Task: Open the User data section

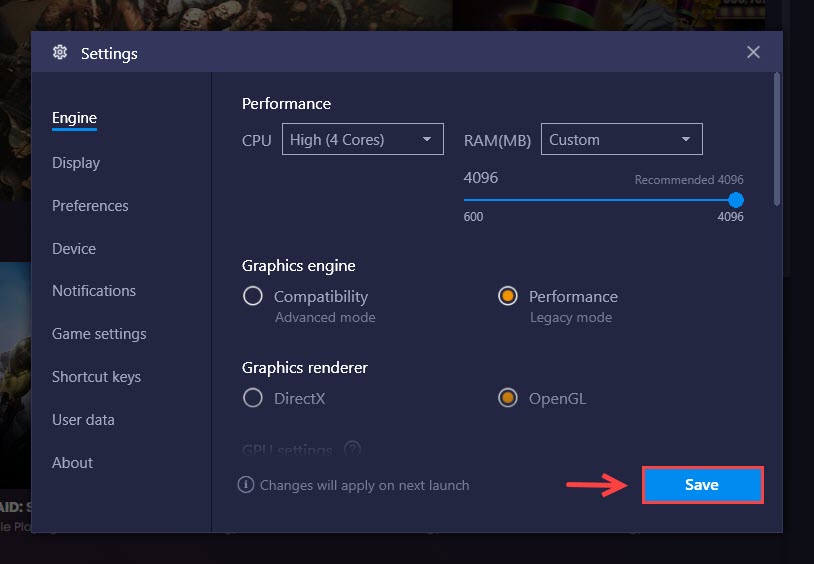Action: click(x=83, y=420)
